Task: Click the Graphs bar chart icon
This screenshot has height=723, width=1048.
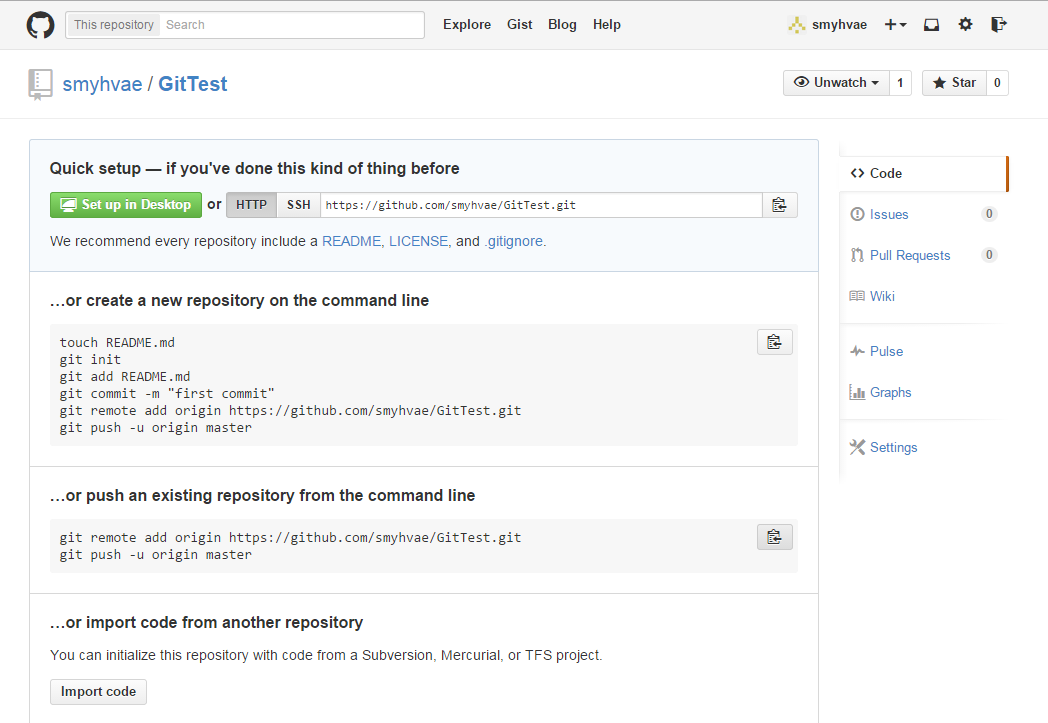Action: (857, 392)
